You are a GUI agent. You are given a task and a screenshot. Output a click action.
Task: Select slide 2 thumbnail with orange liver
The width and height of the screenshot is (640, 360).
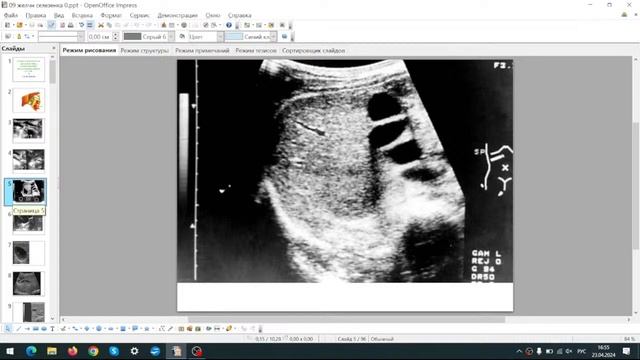click(29, 100)
